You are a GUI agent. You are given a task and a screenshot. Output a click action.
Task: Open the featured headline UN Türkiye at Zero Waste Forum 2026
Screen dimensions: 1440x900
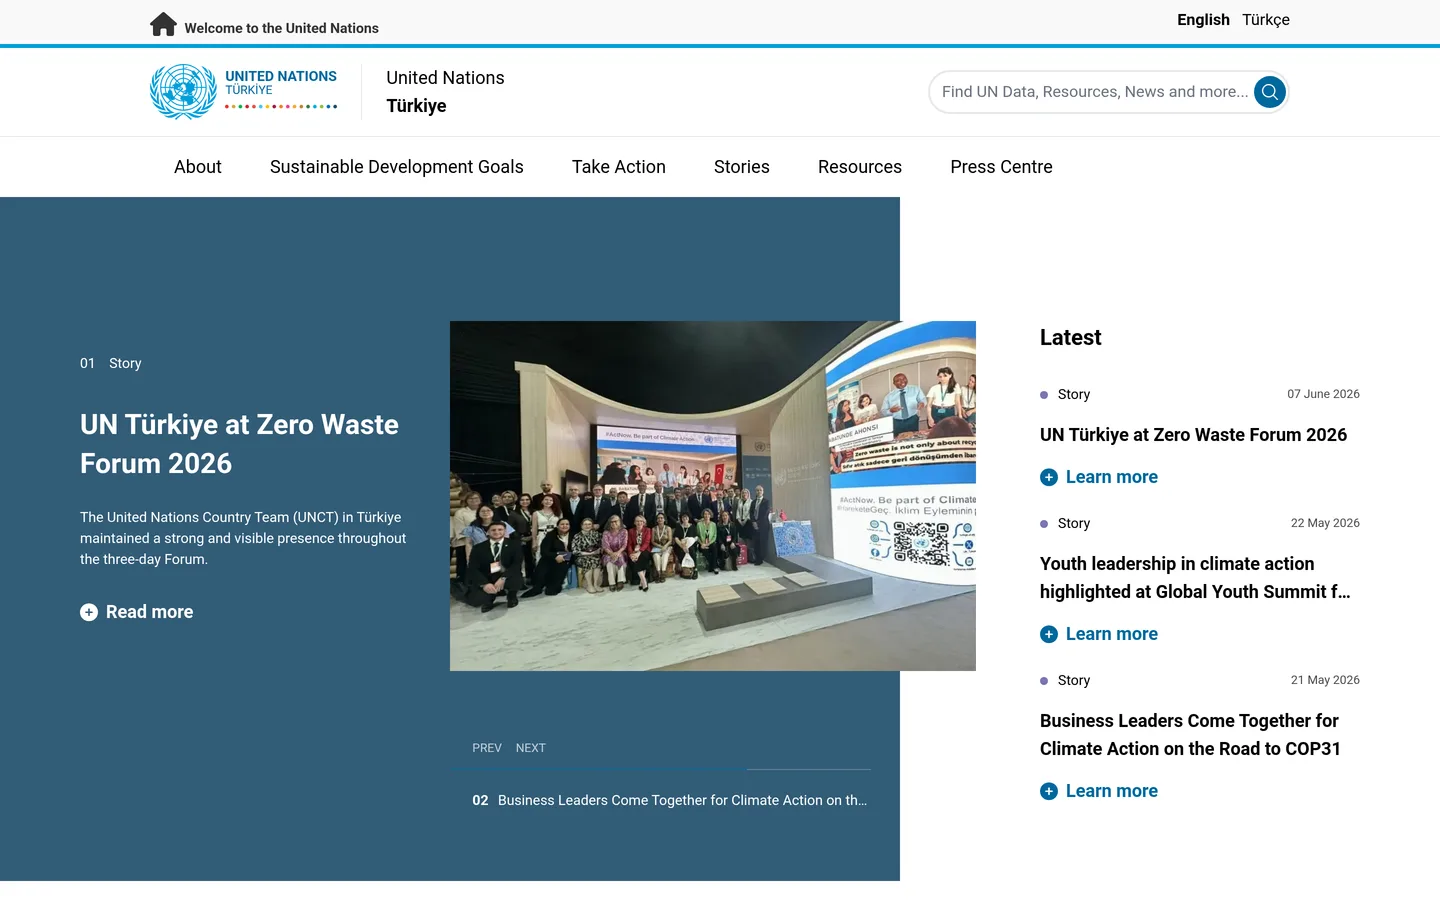pos(239,444)
